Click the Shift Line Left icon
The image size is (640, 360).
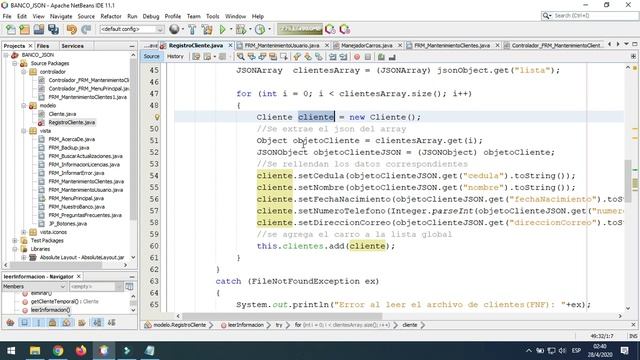coord(333,57)
